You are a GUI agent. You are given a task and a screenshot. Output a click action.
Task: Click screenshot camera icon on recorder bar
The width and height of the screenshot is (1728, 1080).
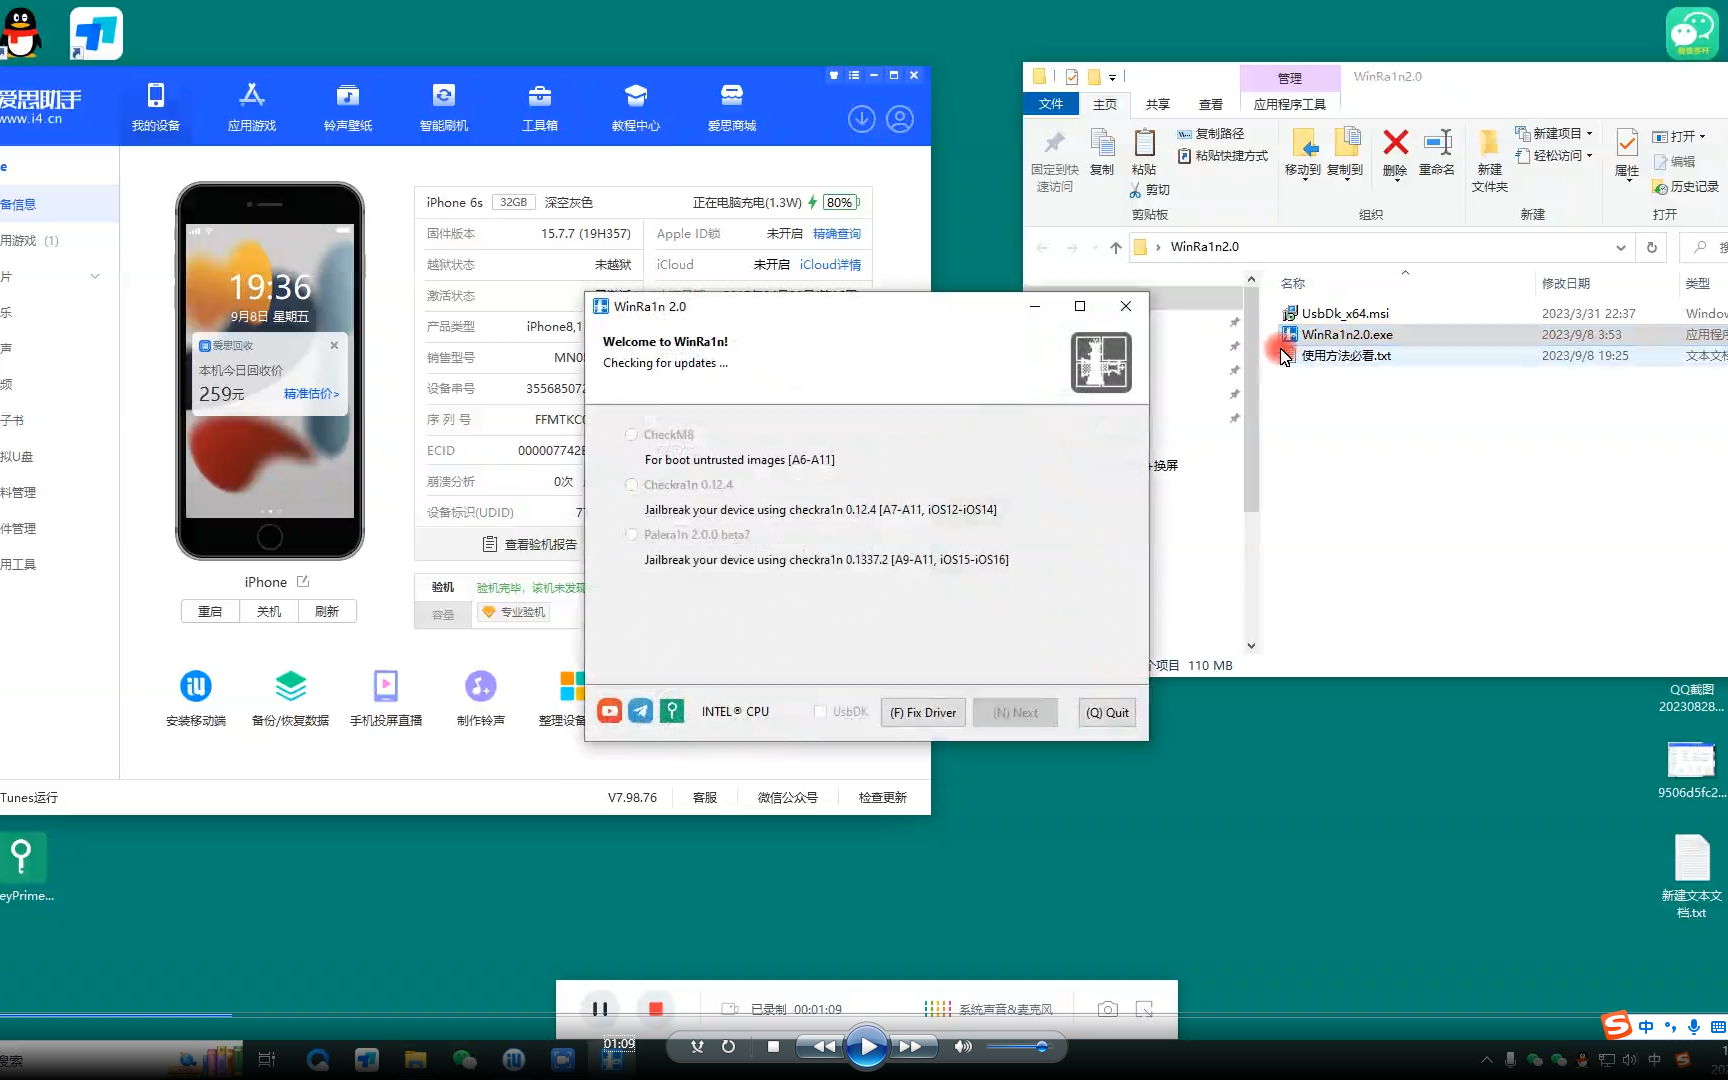1107,1009
